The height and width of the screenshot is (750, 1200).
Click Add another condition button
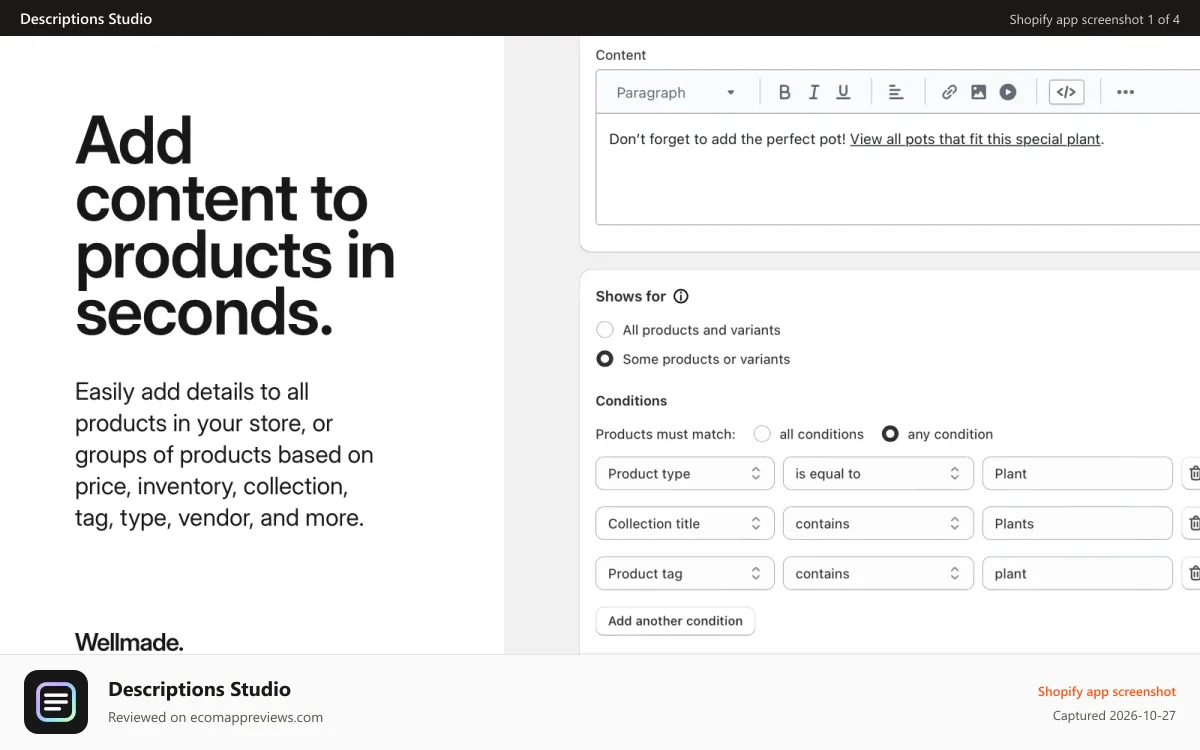click(x=675, y=621)
